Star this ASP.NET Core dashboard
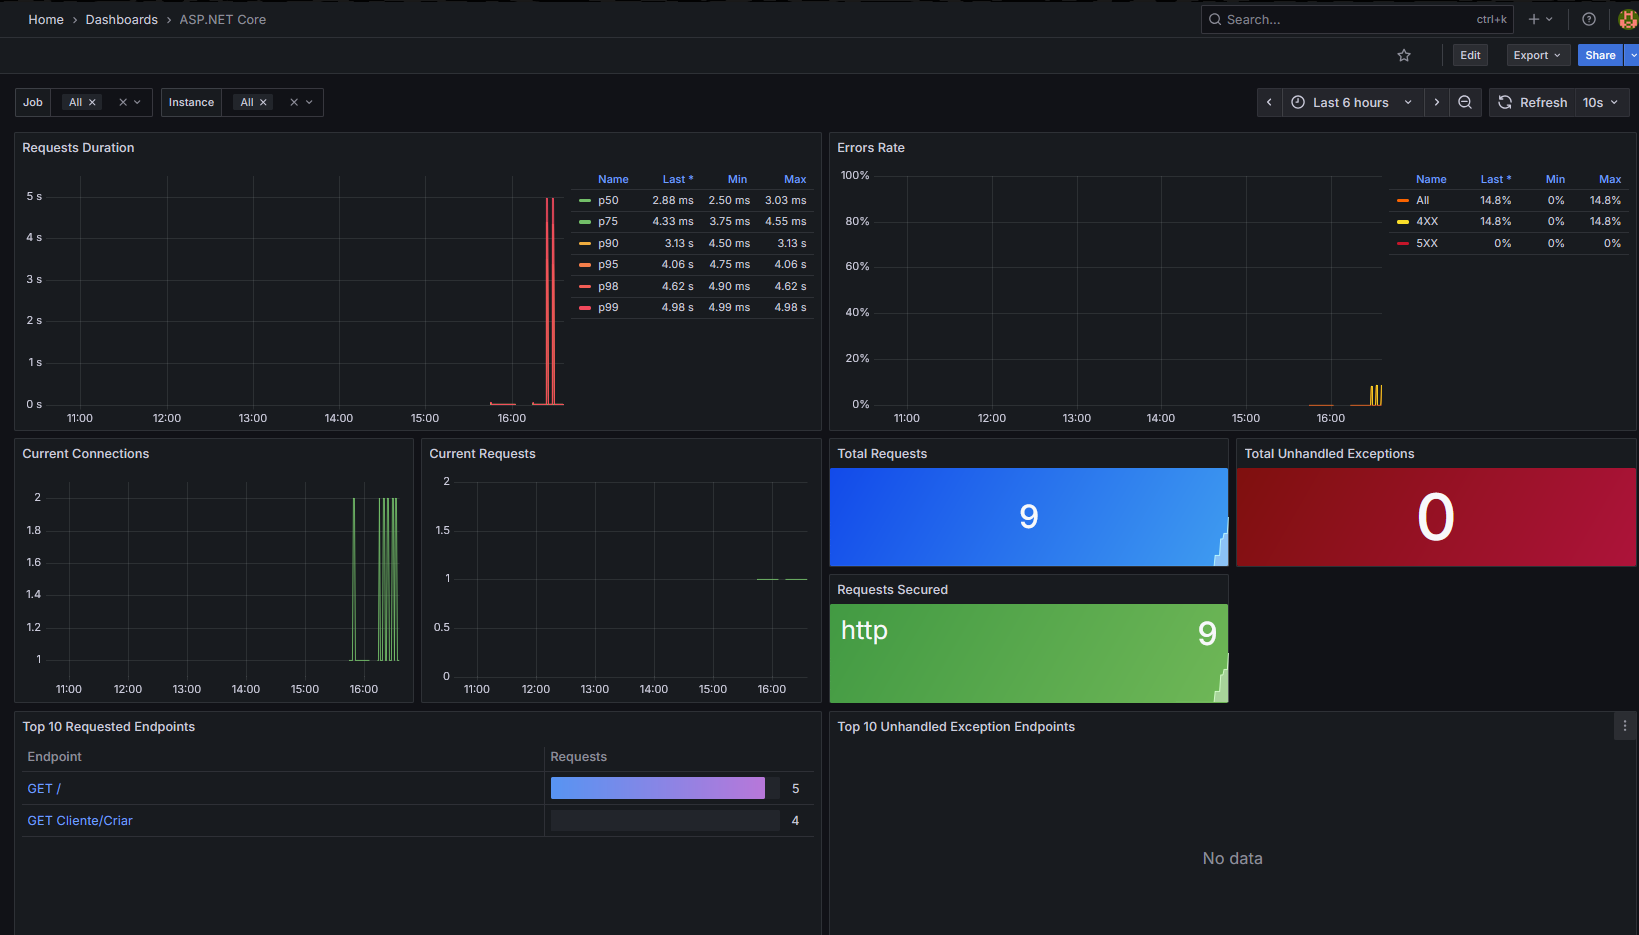Screen dimensions: 1639x935 point(1404,55)
